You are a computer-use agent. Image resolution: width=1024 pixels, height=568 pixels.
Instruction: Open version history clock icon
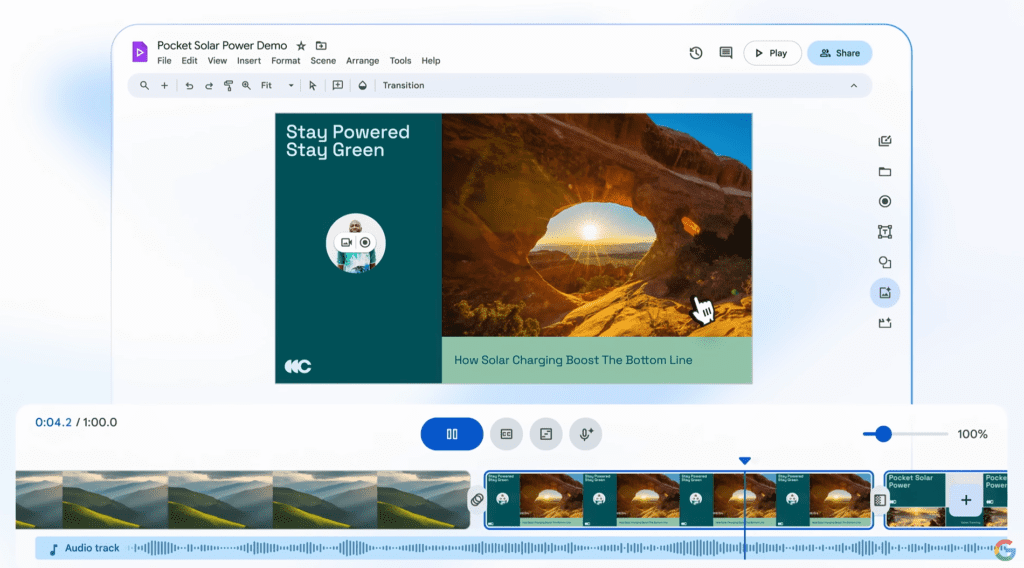(696, 53)
